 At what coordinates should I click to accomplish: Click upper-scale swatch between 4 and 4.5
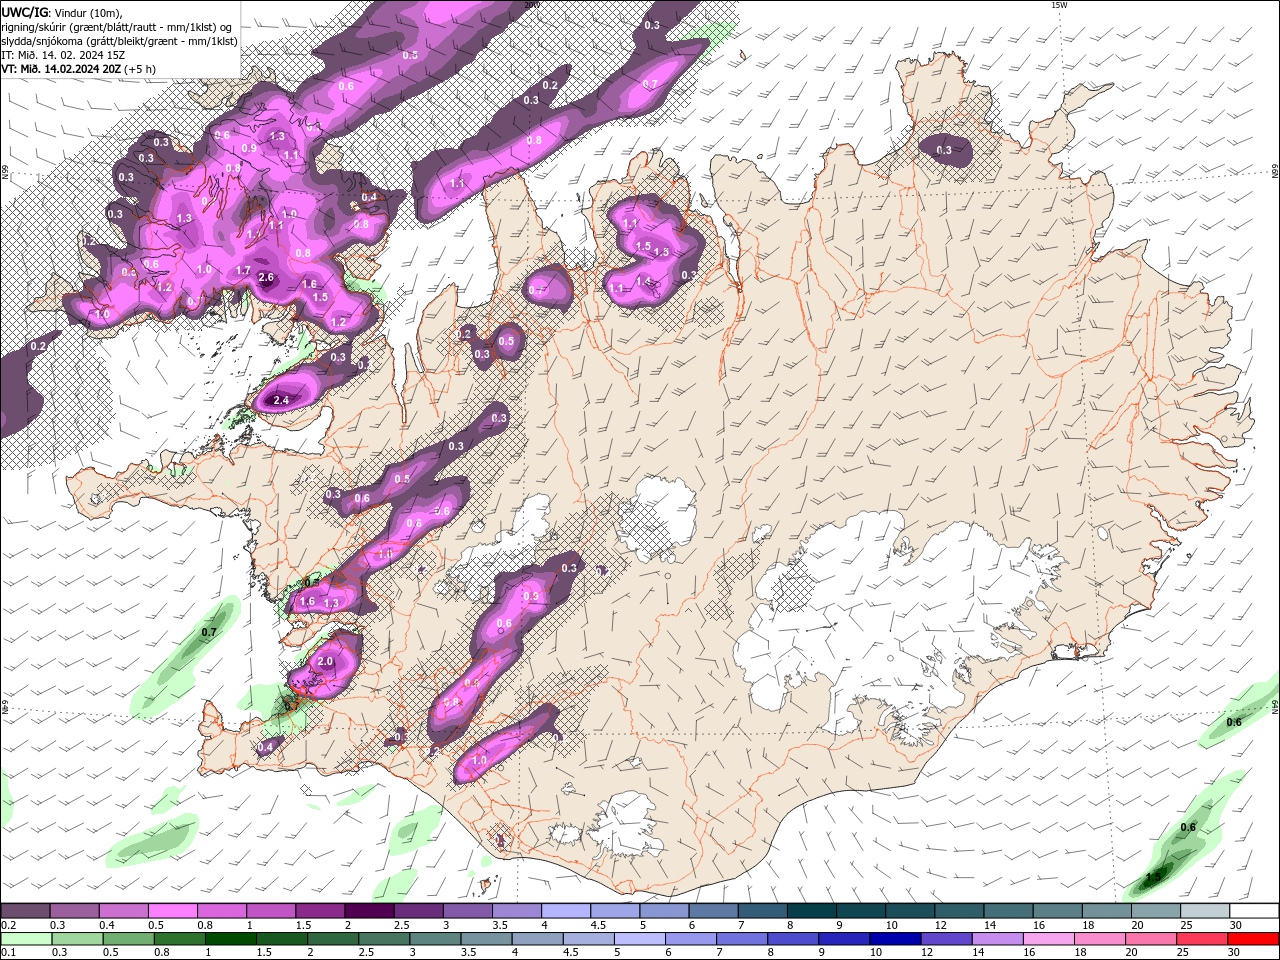(565, 911)
